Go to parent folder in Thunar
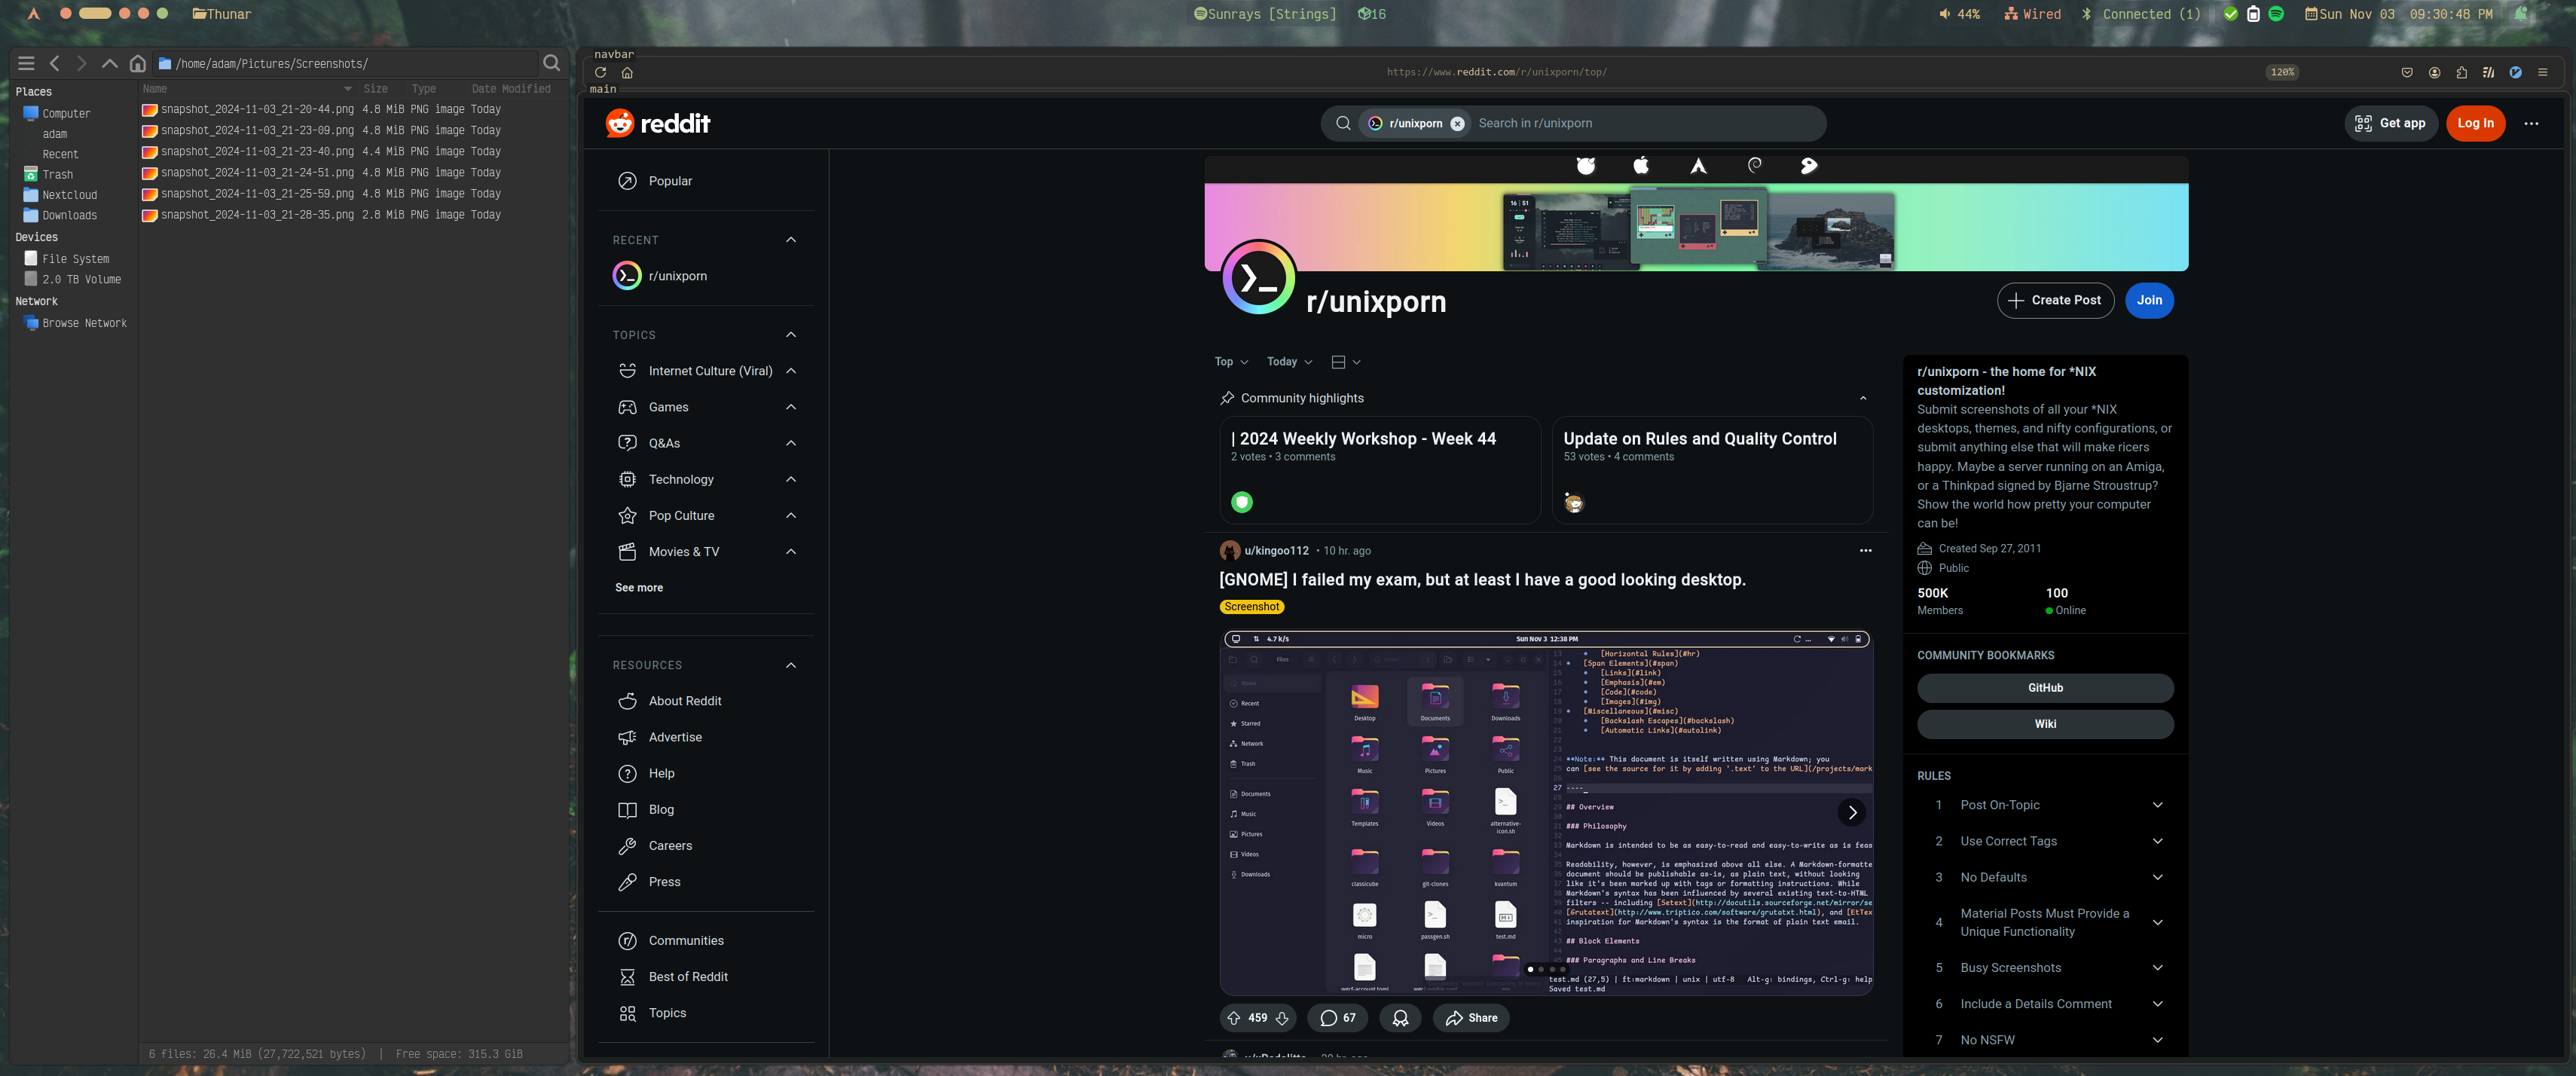Image resolution: width=2576 pixels, height=1076 pixels. click(x=110, y=63)
